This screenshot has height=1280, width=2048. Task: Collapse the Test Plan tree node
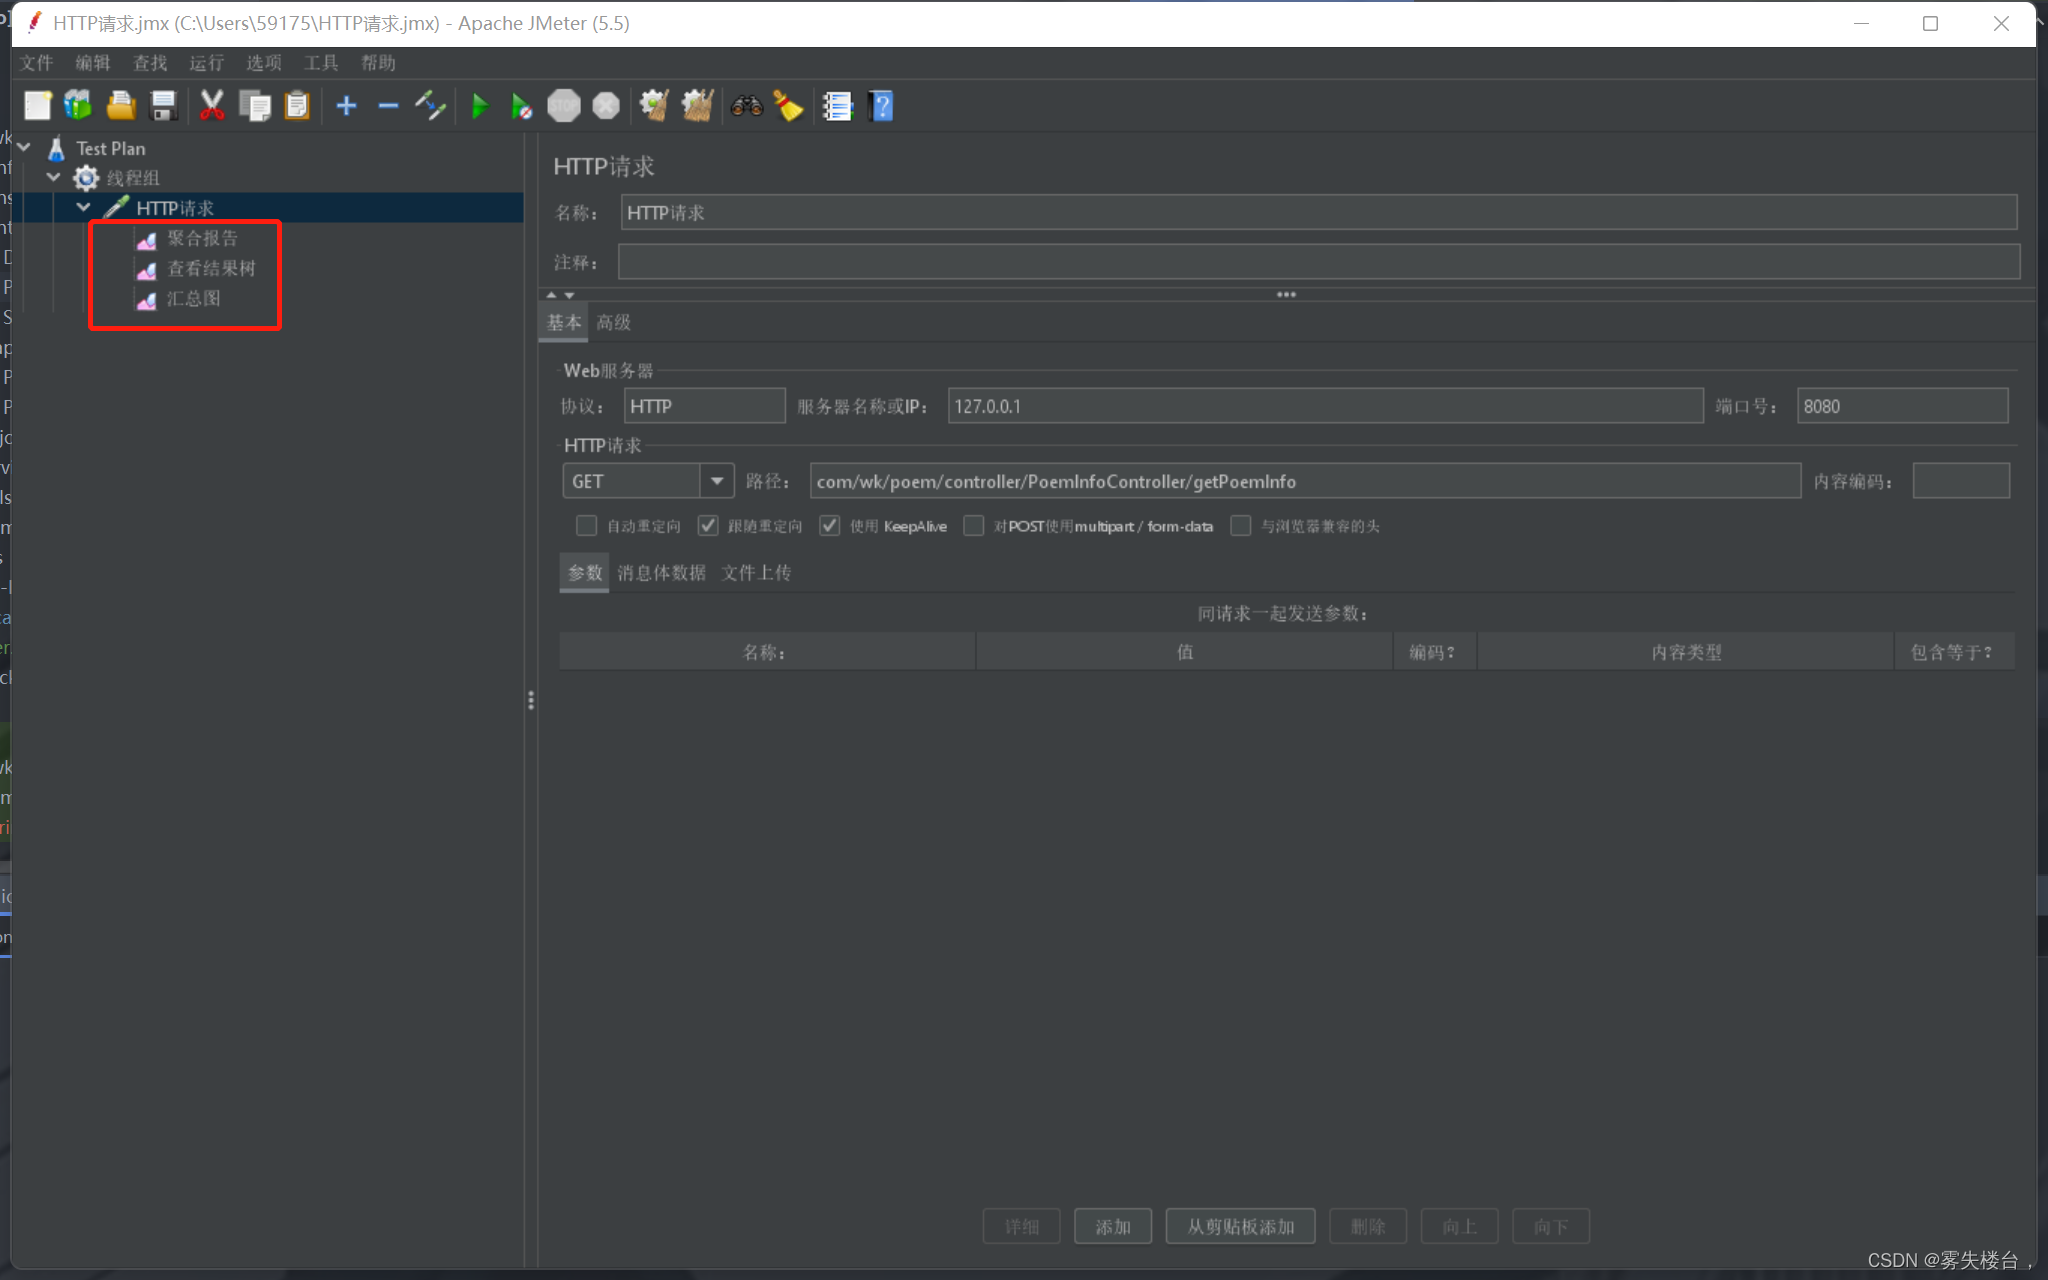pos(24,147)
